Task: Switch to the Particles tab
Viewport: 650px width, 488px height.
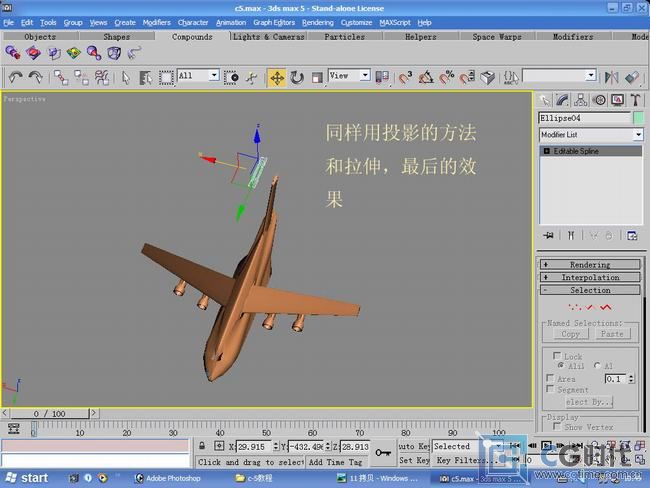Action: click(344, 37)
